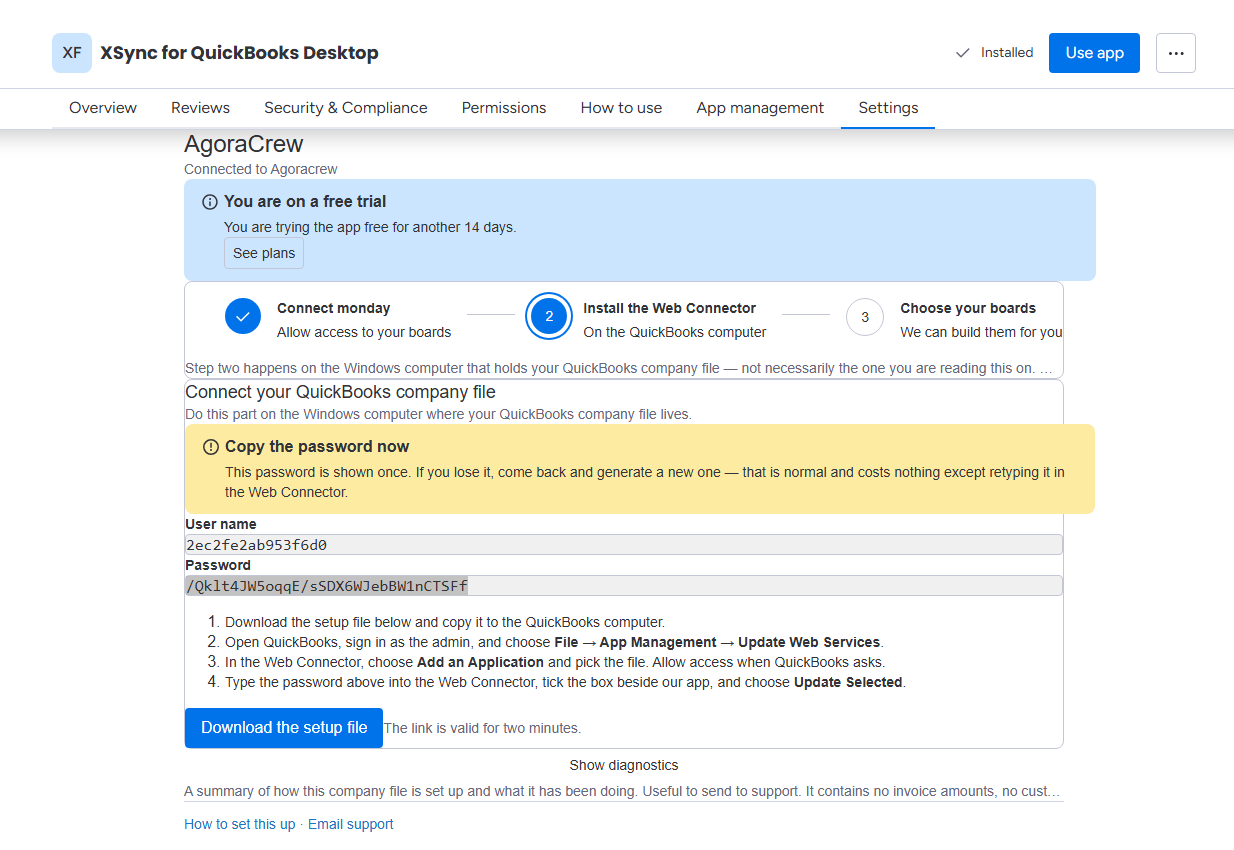Click the User name field
The height and width of the screenshot is (850, 1234).
[624, 545]
